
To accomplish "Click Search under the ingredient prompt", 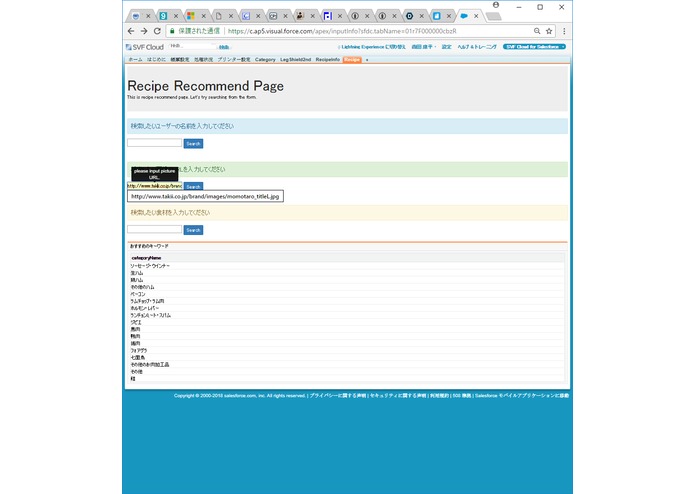I will [193, 230].
